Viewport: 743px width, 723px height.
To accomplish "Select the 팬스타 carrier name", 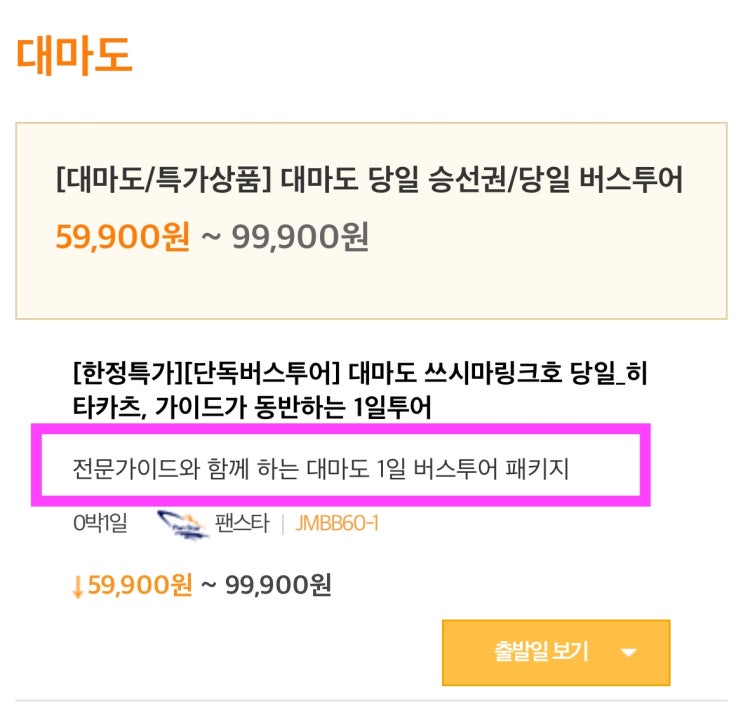I will click(241, 524).
